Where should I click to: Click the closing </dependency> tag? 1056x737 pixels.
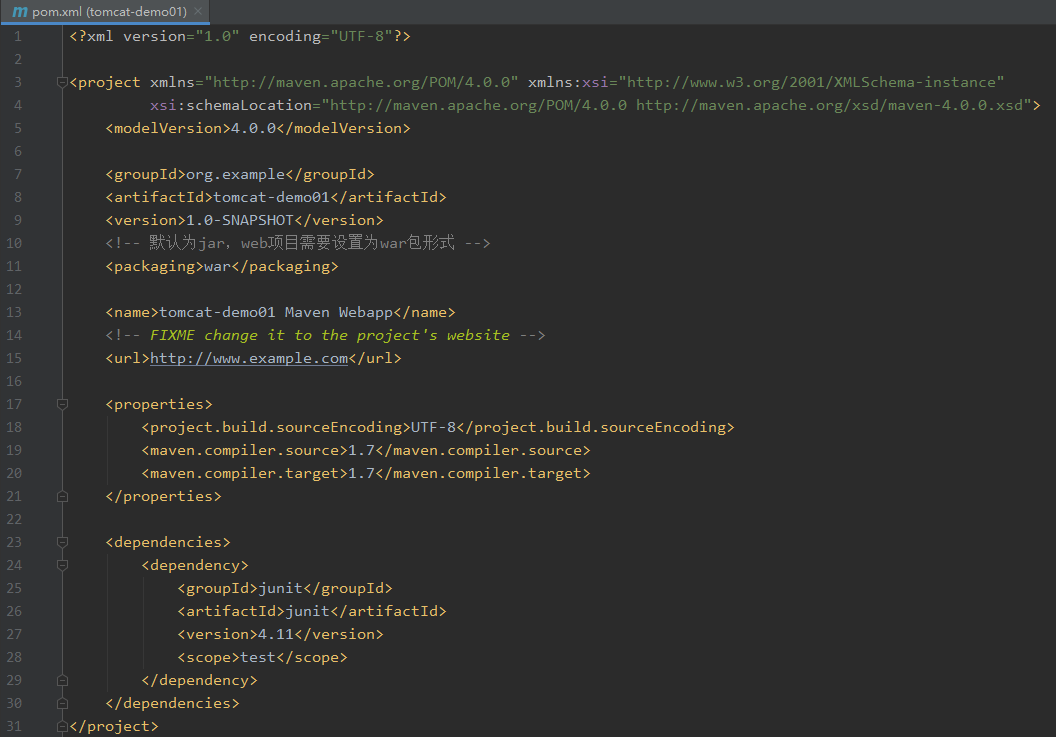199,680
